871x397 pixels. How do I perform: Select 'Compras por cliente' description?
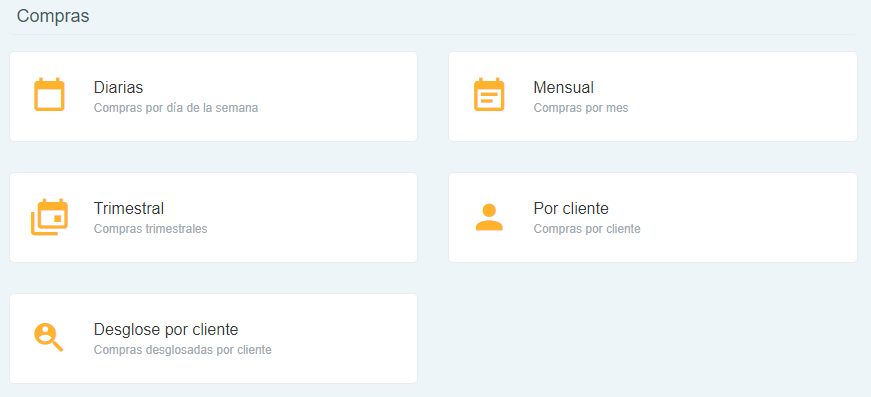click(587, 229)
